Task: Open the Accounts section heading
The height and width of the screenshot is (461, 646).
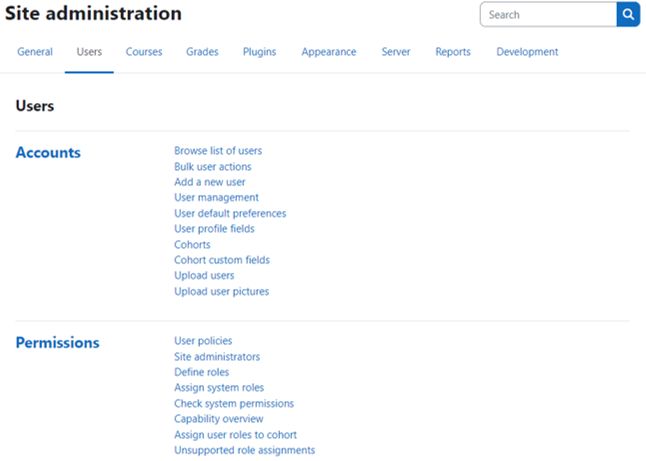Action: click(x=48, y=152)
